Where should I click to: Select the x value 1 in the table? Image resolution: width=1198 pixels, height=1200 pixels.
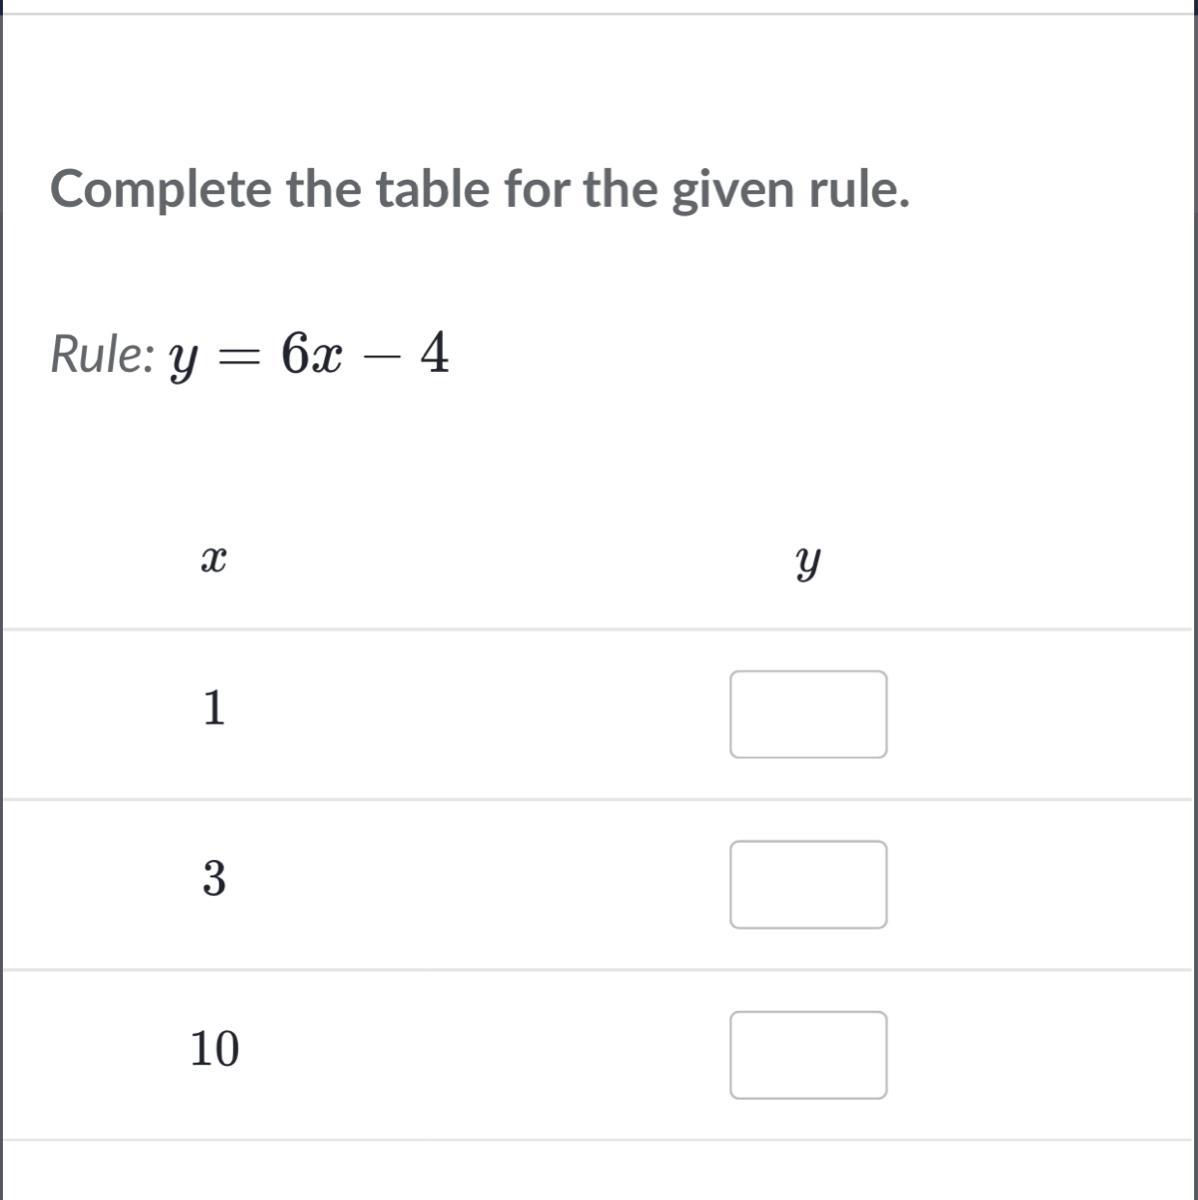[214, 708]
